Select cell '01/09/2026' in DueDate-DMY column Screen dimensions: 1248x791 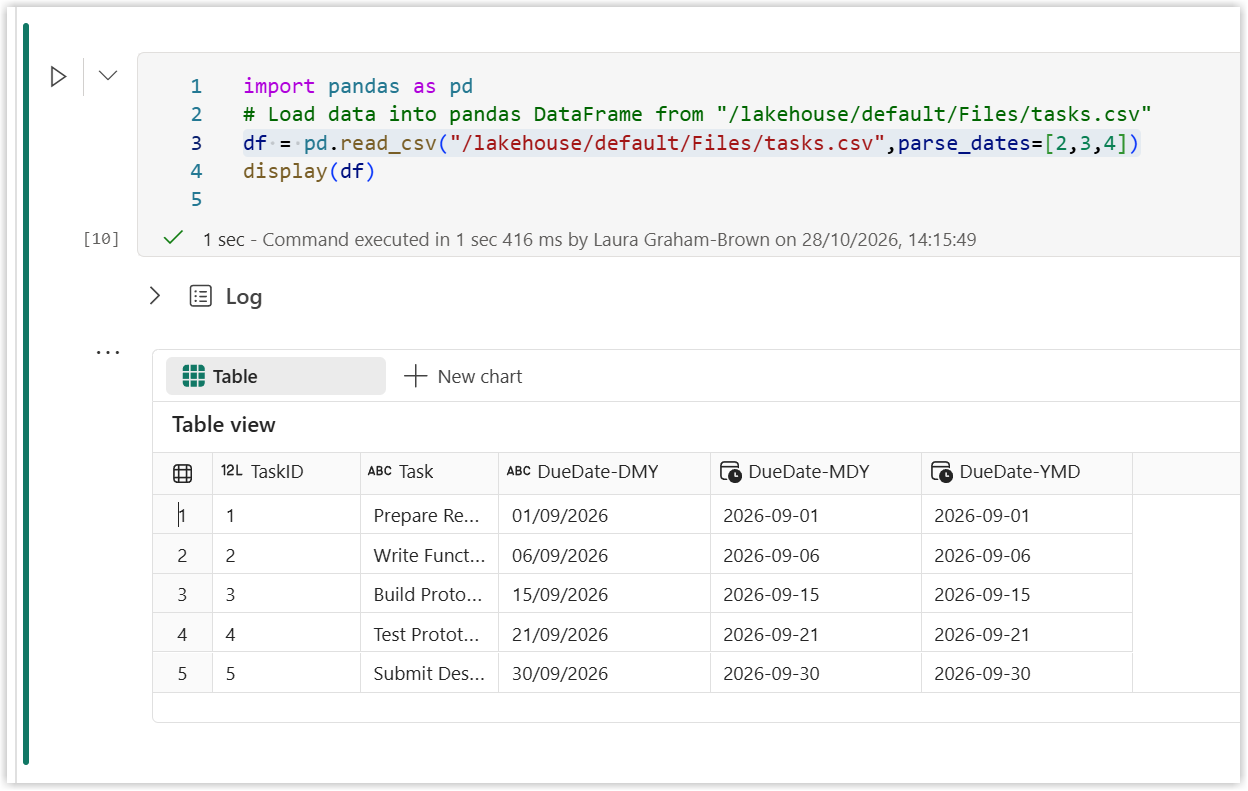[x=605, y=516]
